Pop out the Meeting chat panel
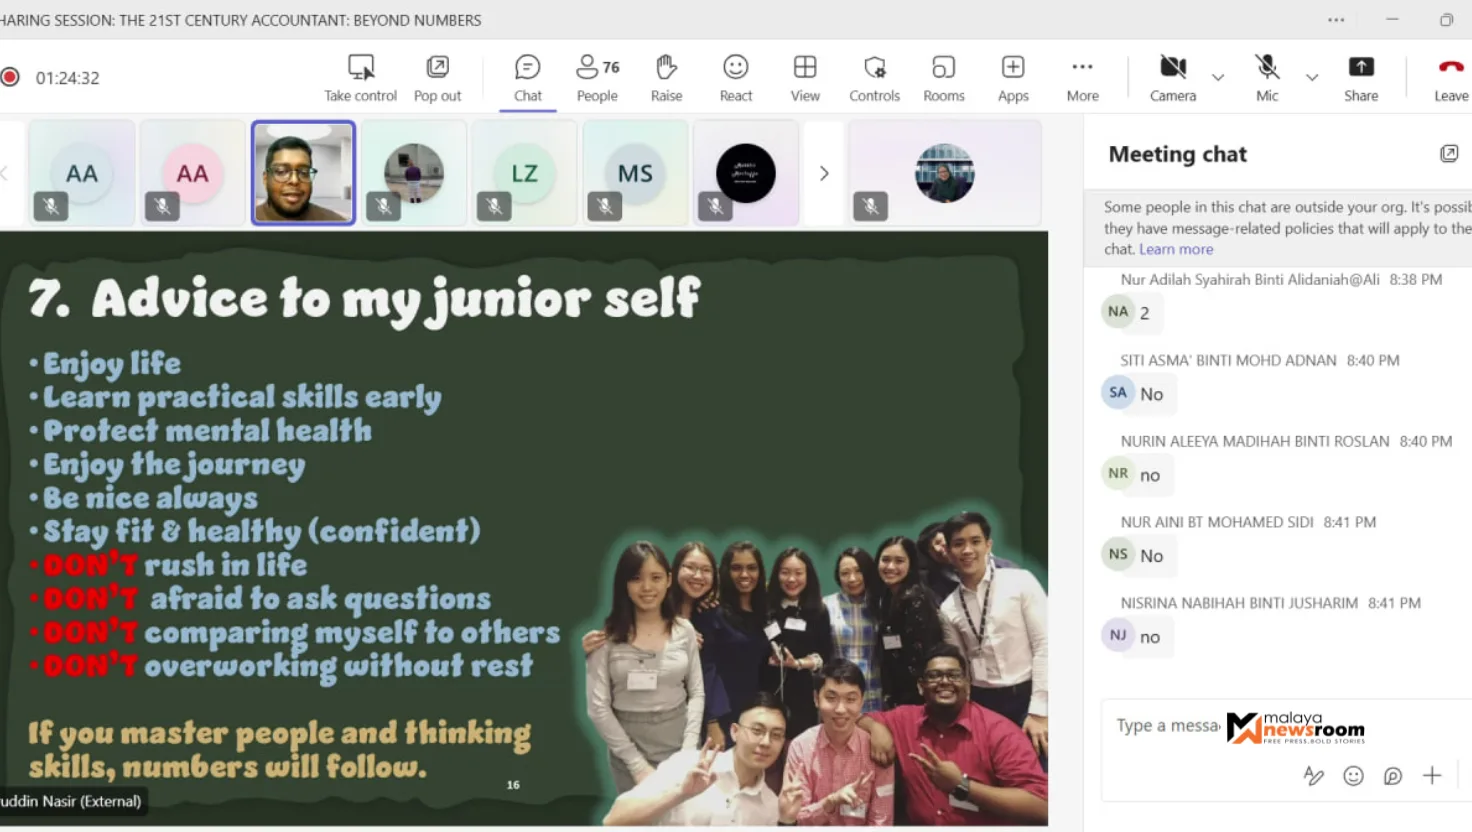 click(x=1449, y=153)
